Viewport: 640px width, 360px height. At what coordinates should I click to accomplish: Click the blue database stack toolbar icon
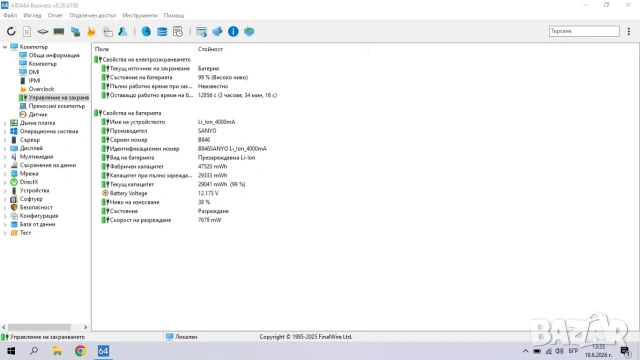[x=162, y=31]
